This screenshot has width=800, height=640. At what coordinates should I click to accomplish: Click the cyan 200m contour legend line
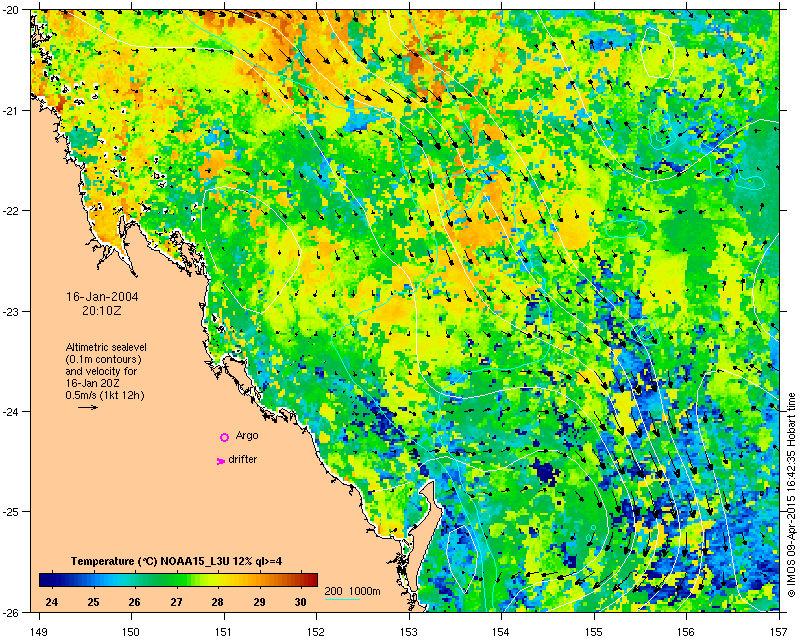(x=342, y=599)
